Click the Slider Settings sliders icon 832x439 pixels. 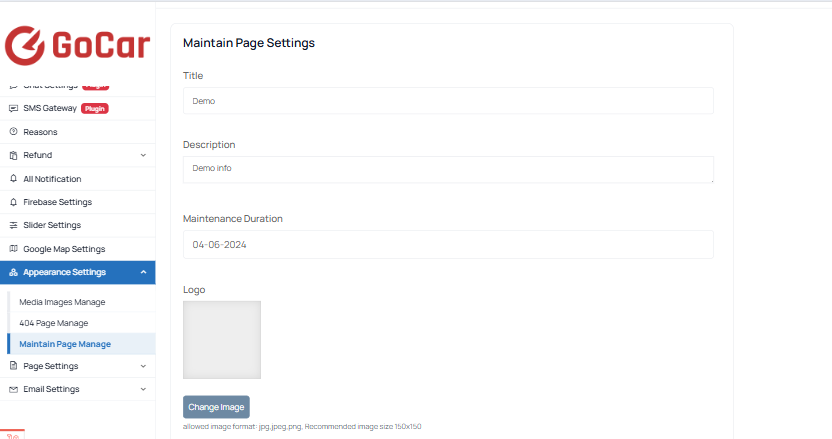(14, 225)
